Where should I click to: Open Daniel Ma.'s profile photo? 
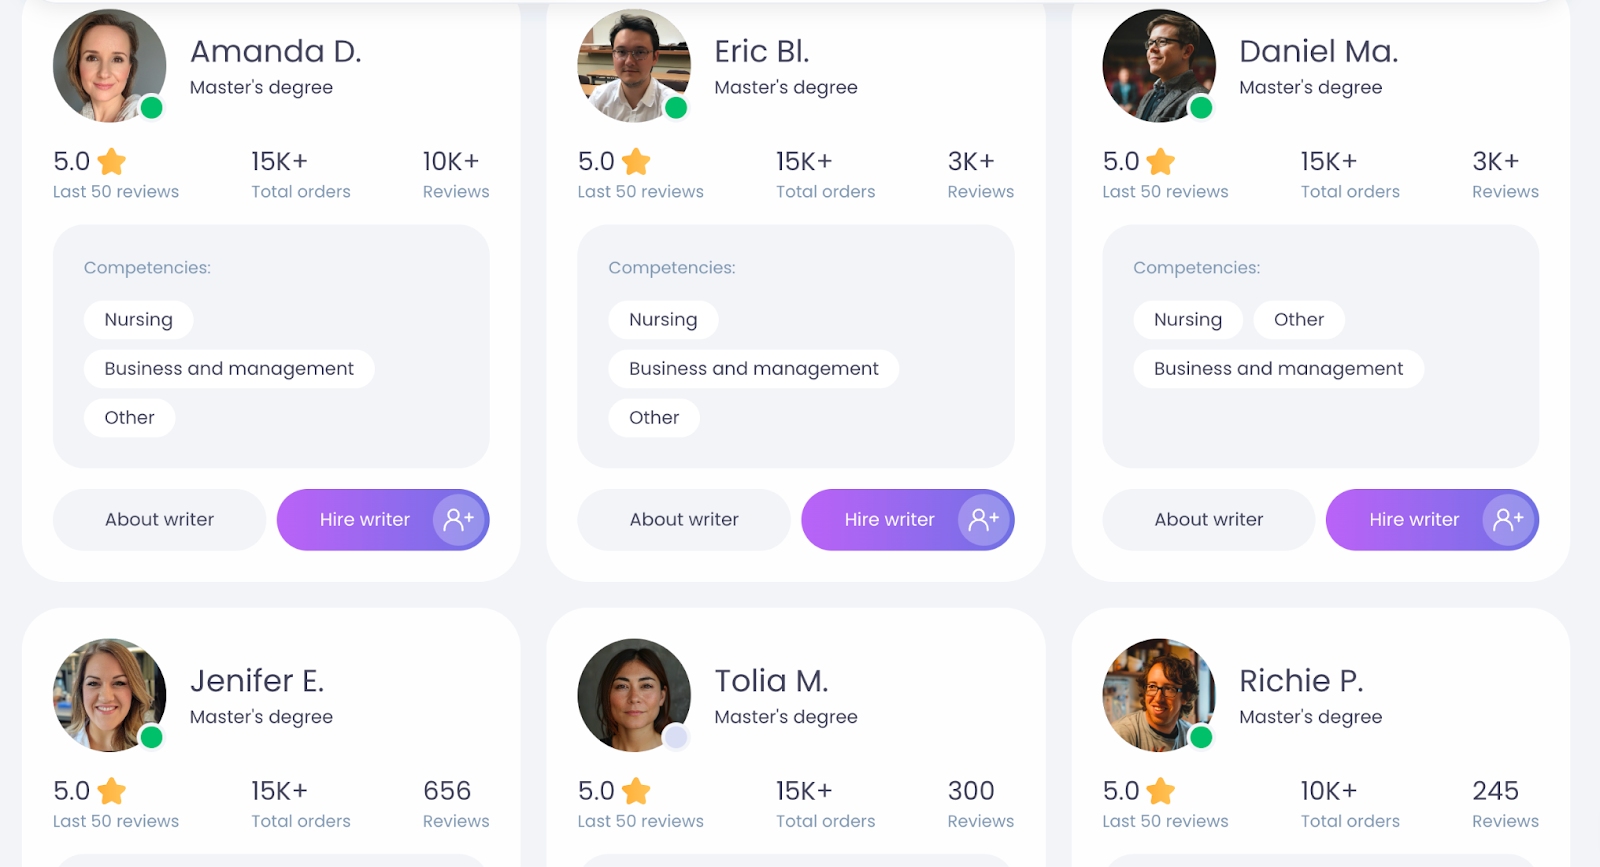[x=1158, y=66]
